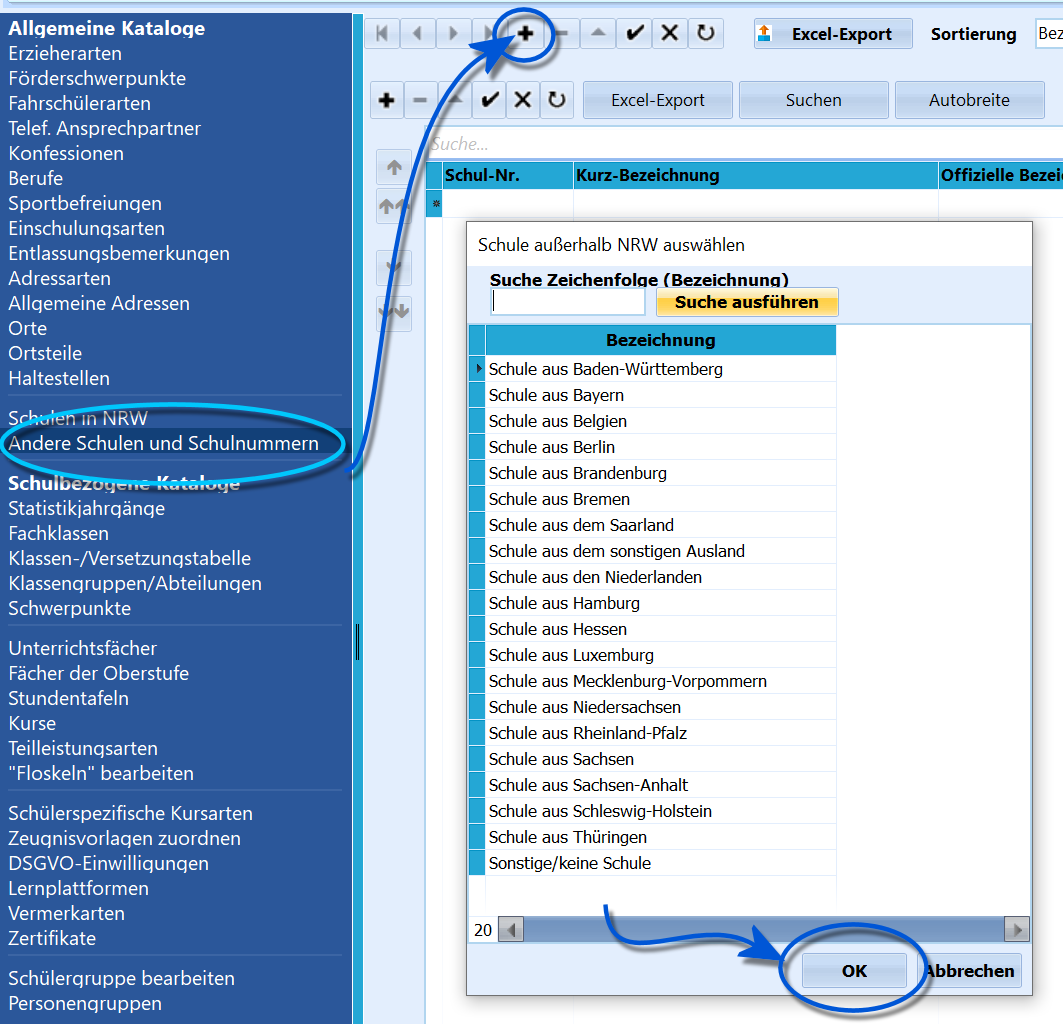Click the X cancel icon in the second toolbar
1063x1024 pixels.
523,100
